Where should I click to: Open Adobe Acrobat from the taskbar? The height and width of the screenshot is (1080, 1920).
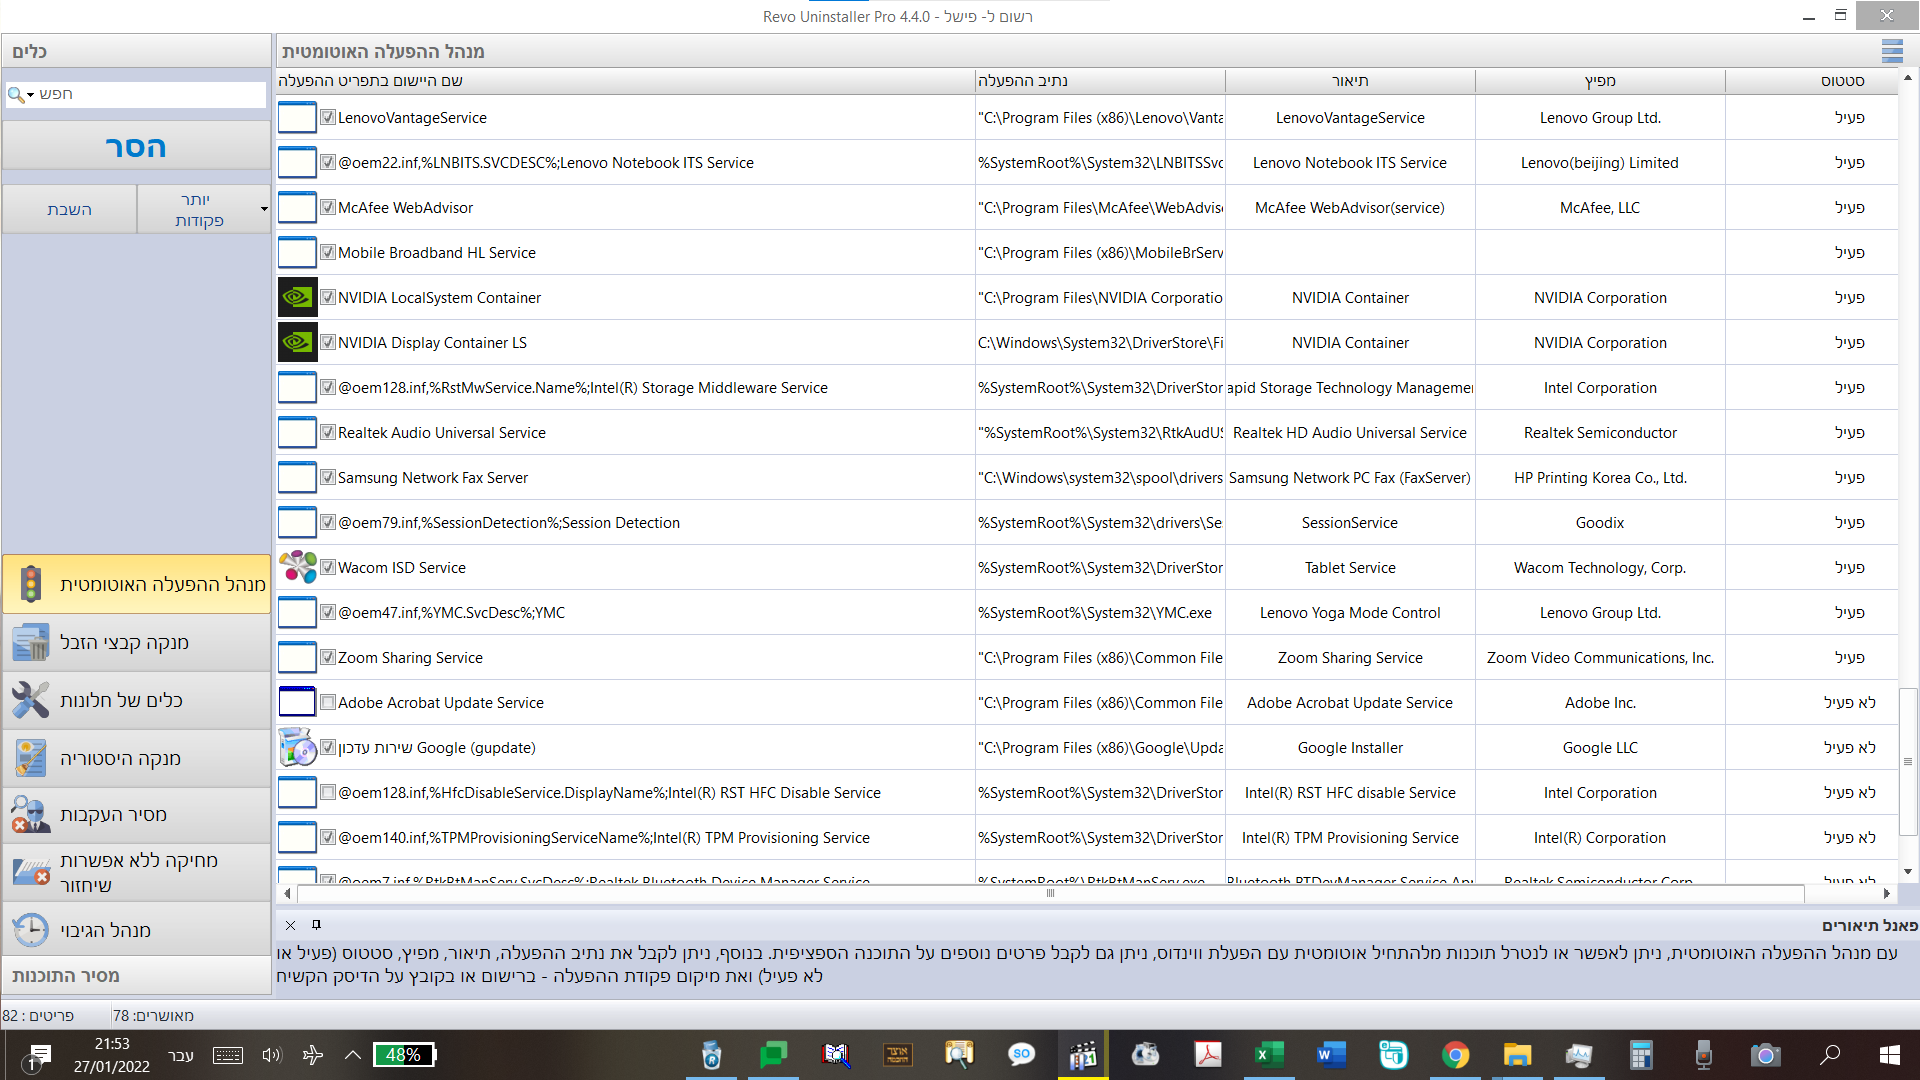[x=1208, y=1055]
